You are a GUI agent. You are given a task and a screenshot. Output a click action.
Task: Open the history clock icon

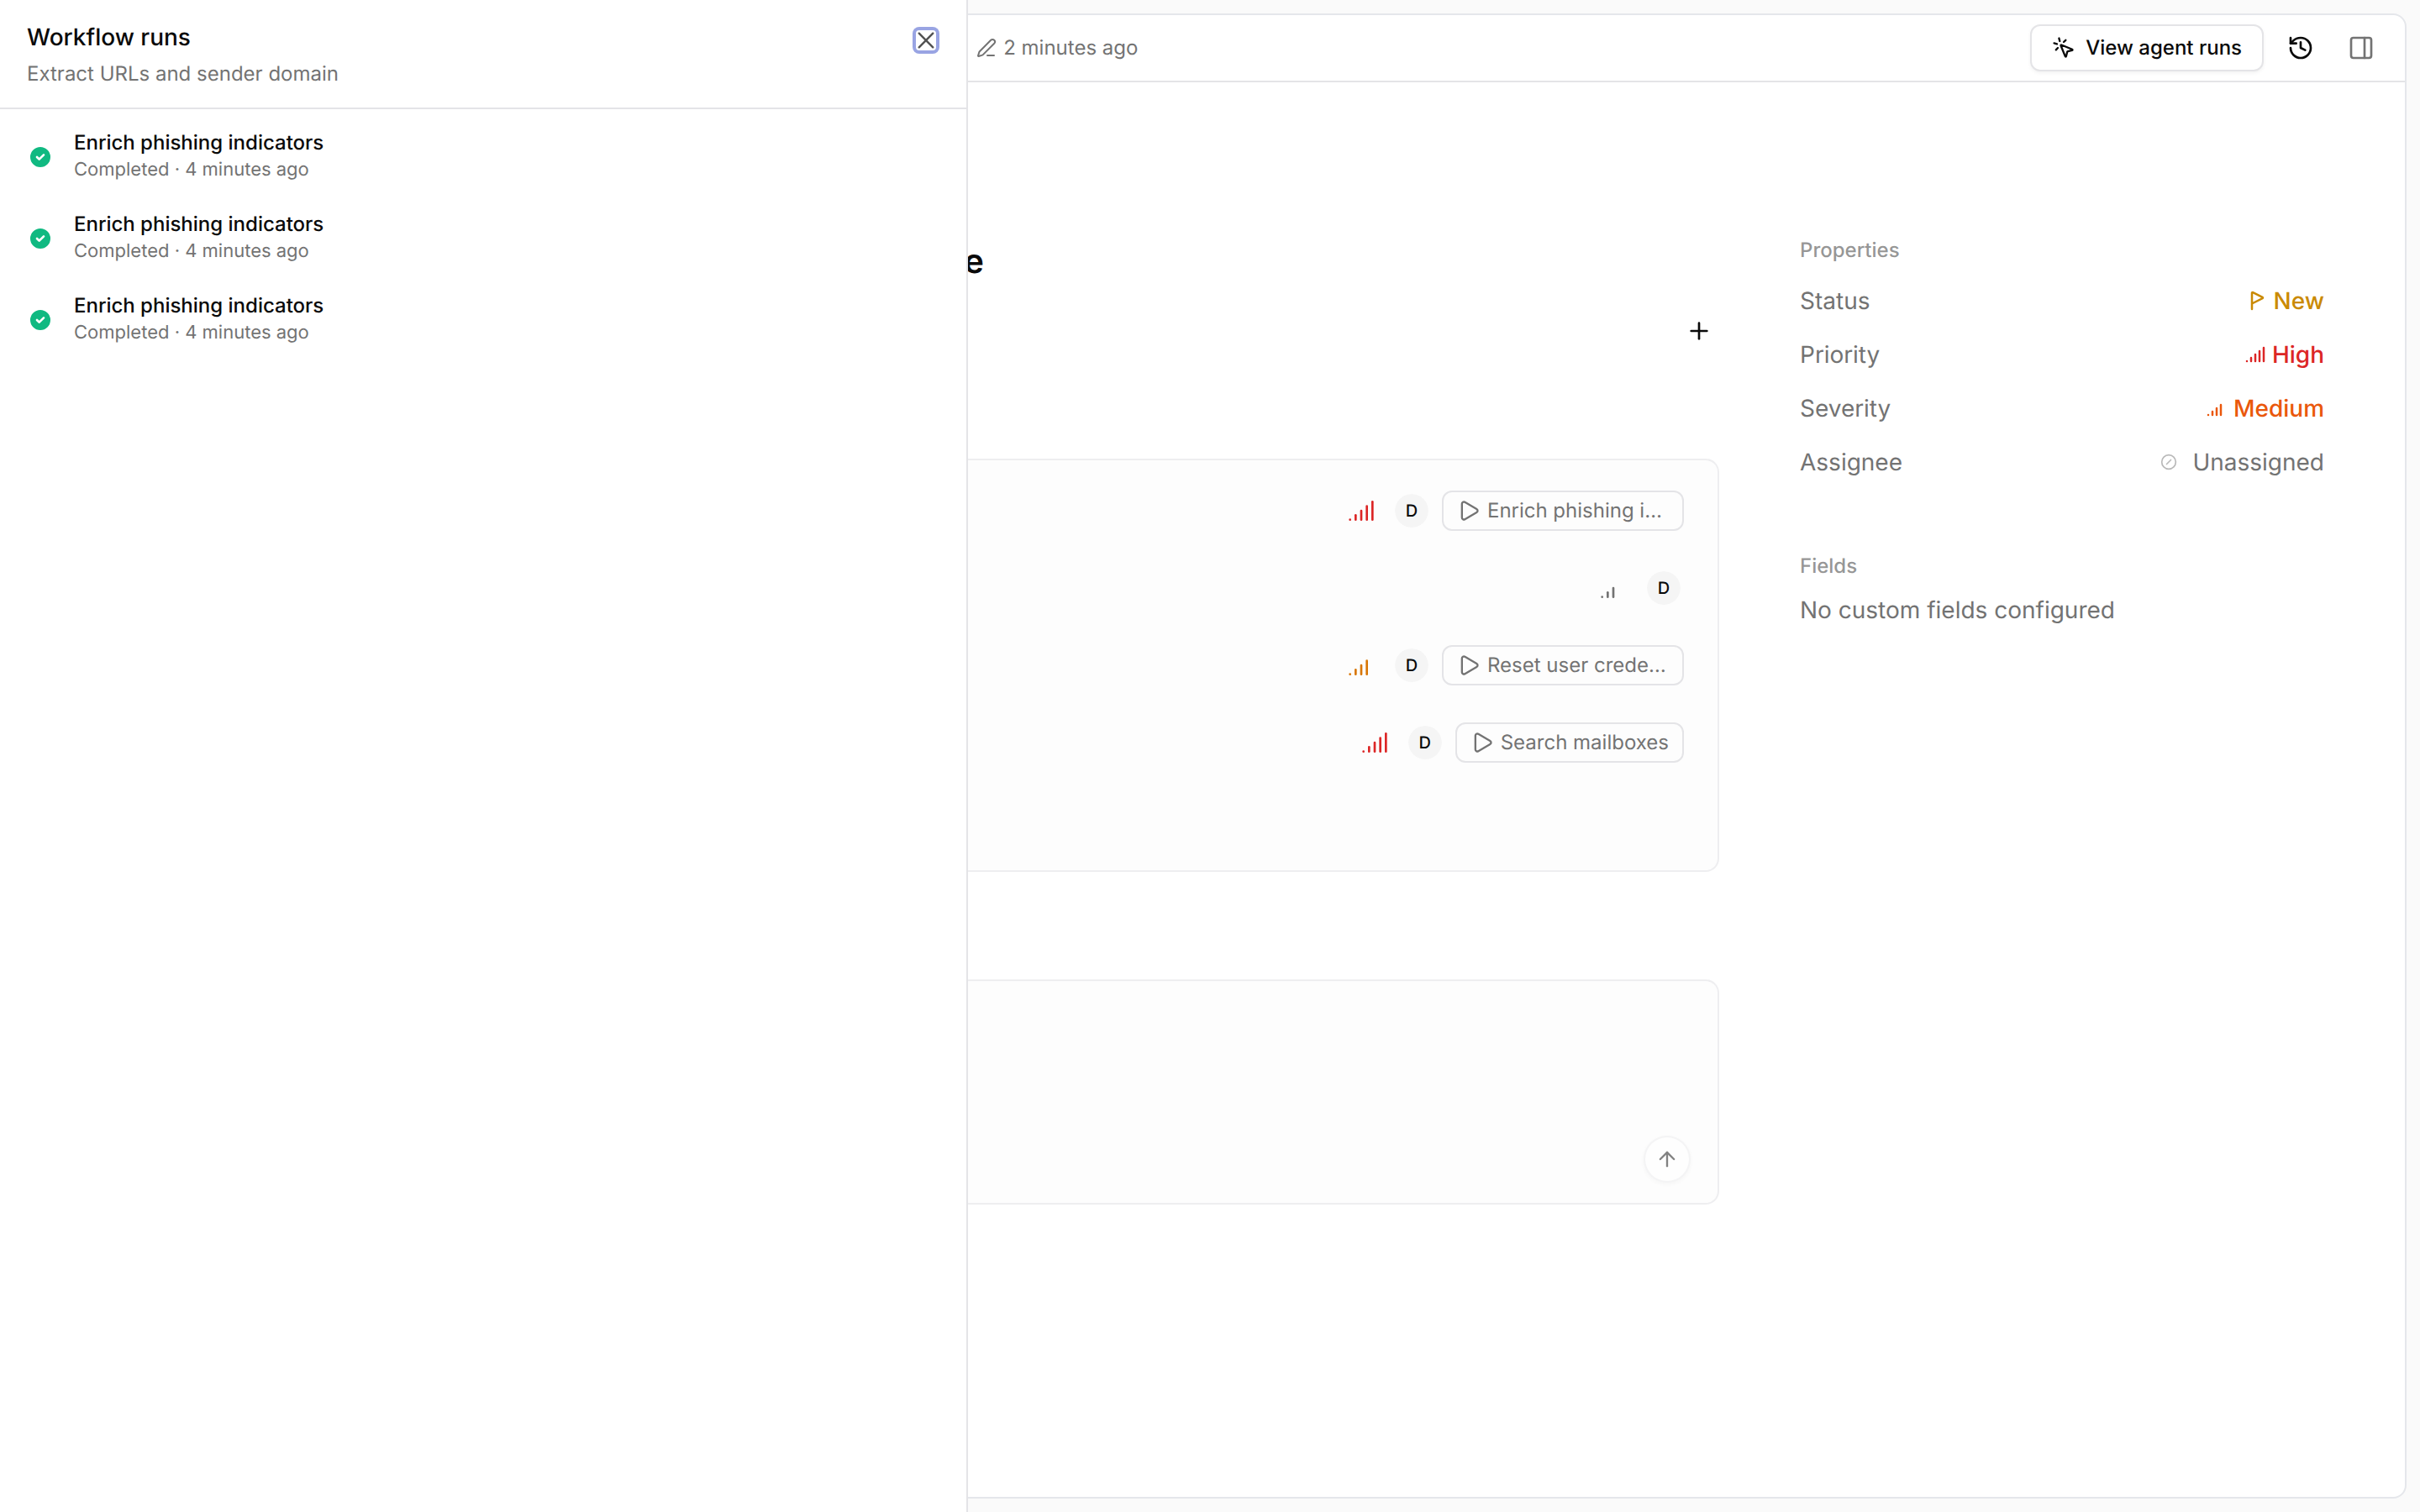pyautogui.click(x=2300, y=48)
